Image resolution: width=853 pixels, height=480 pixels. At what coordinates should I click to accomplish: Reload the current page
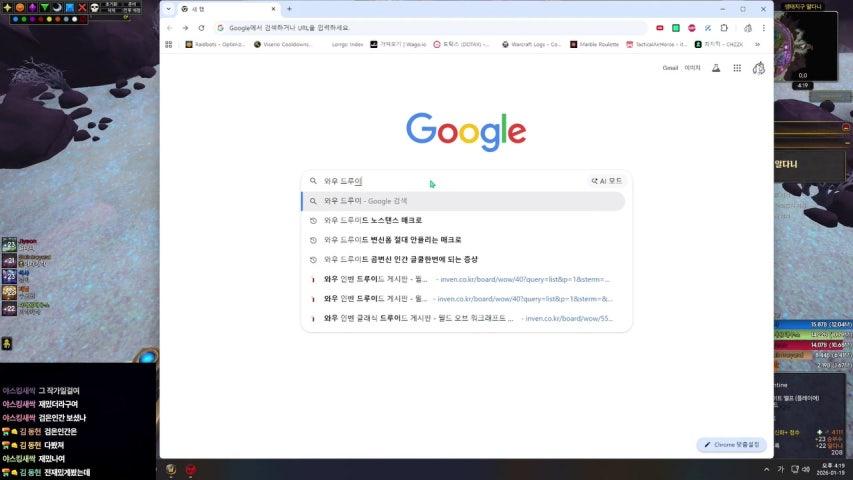click(x=201, y=28)
